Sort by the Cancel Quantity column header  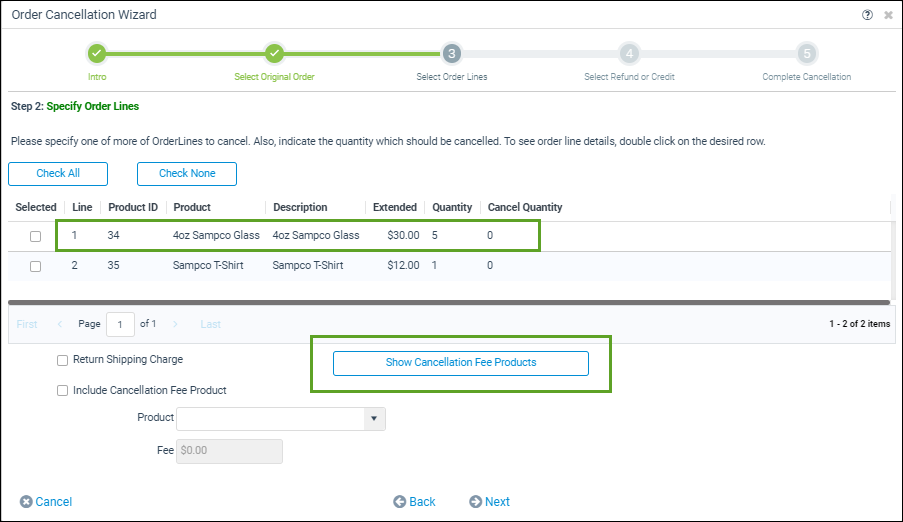tap(525, 207)
